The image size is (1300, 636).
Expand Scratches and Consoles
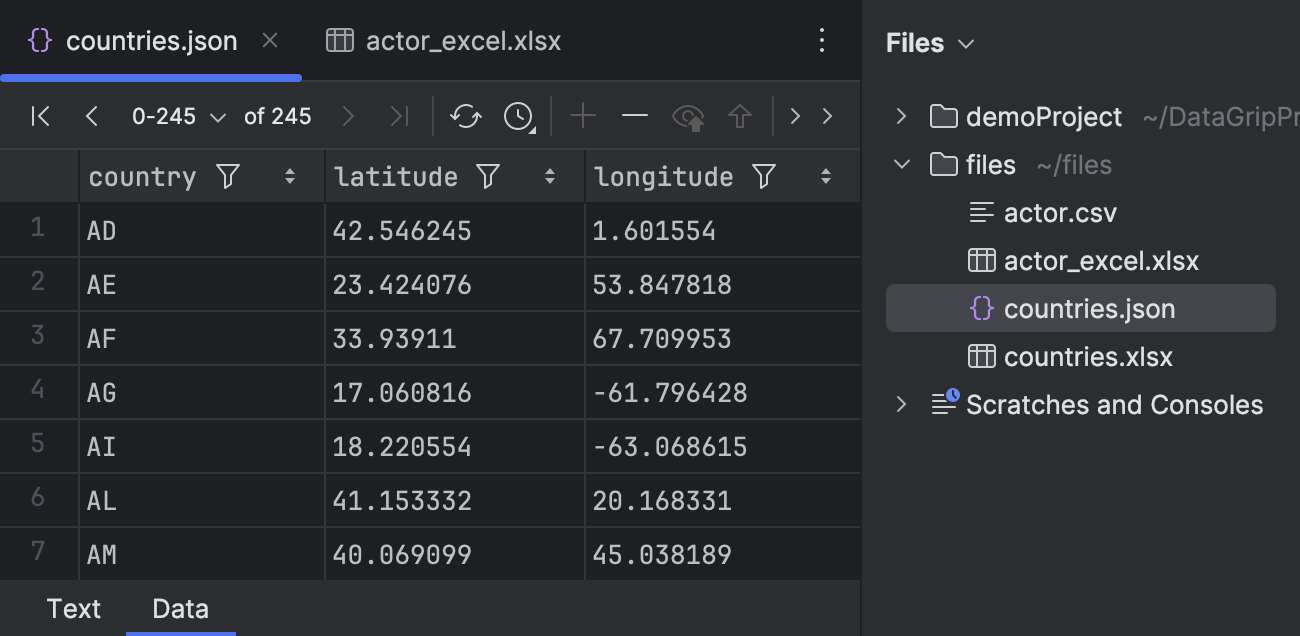click(x=903, y=404)
